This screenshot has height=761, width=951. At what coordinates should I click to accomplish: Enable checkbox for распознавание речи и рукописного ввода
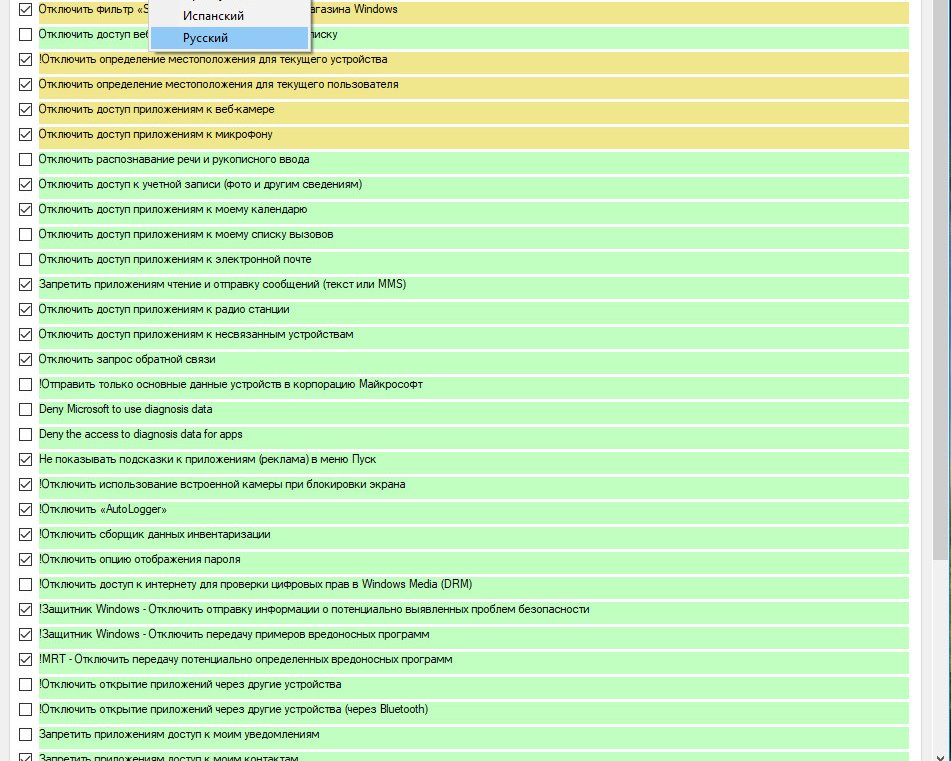click(x=25, y=159)
